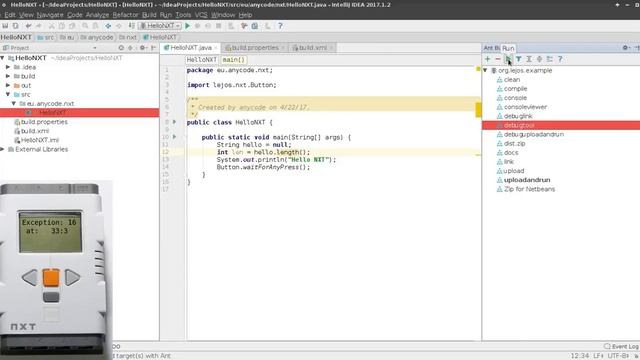Click main() in the editor breadcrumb
This screenshot has width=640, height=360.
[233, 60]
